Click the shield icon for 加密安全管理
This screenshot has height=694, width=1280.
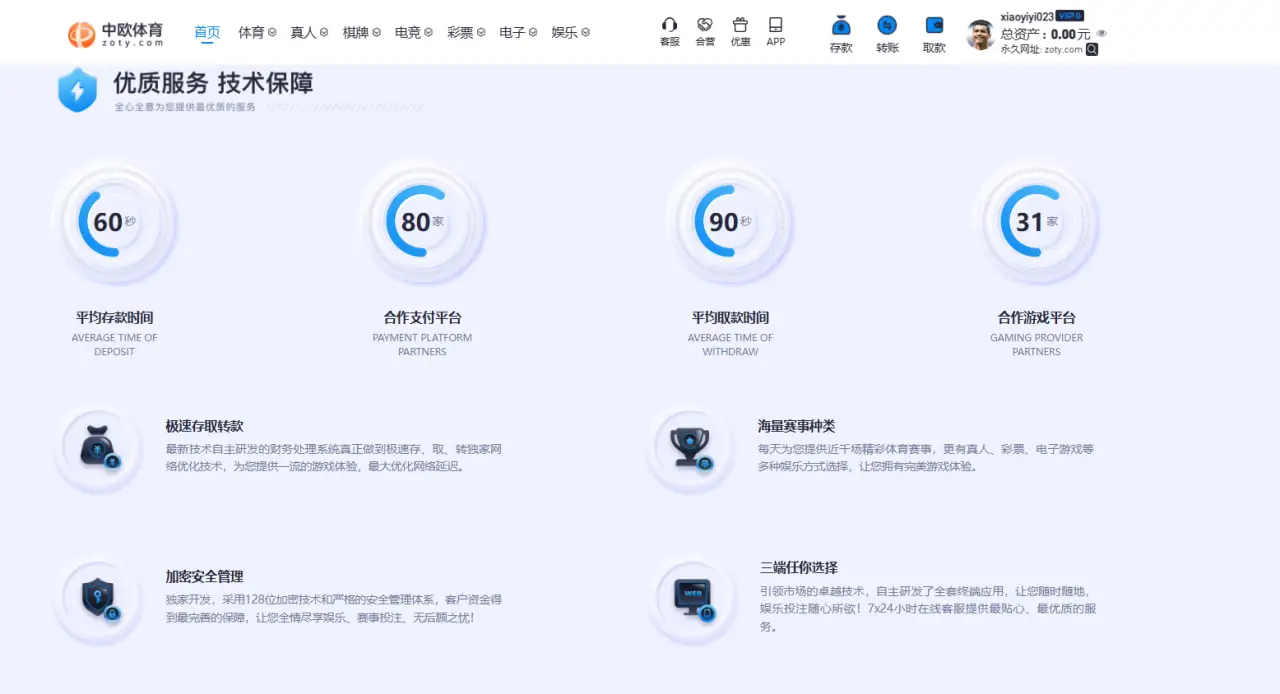coord(97,596)
